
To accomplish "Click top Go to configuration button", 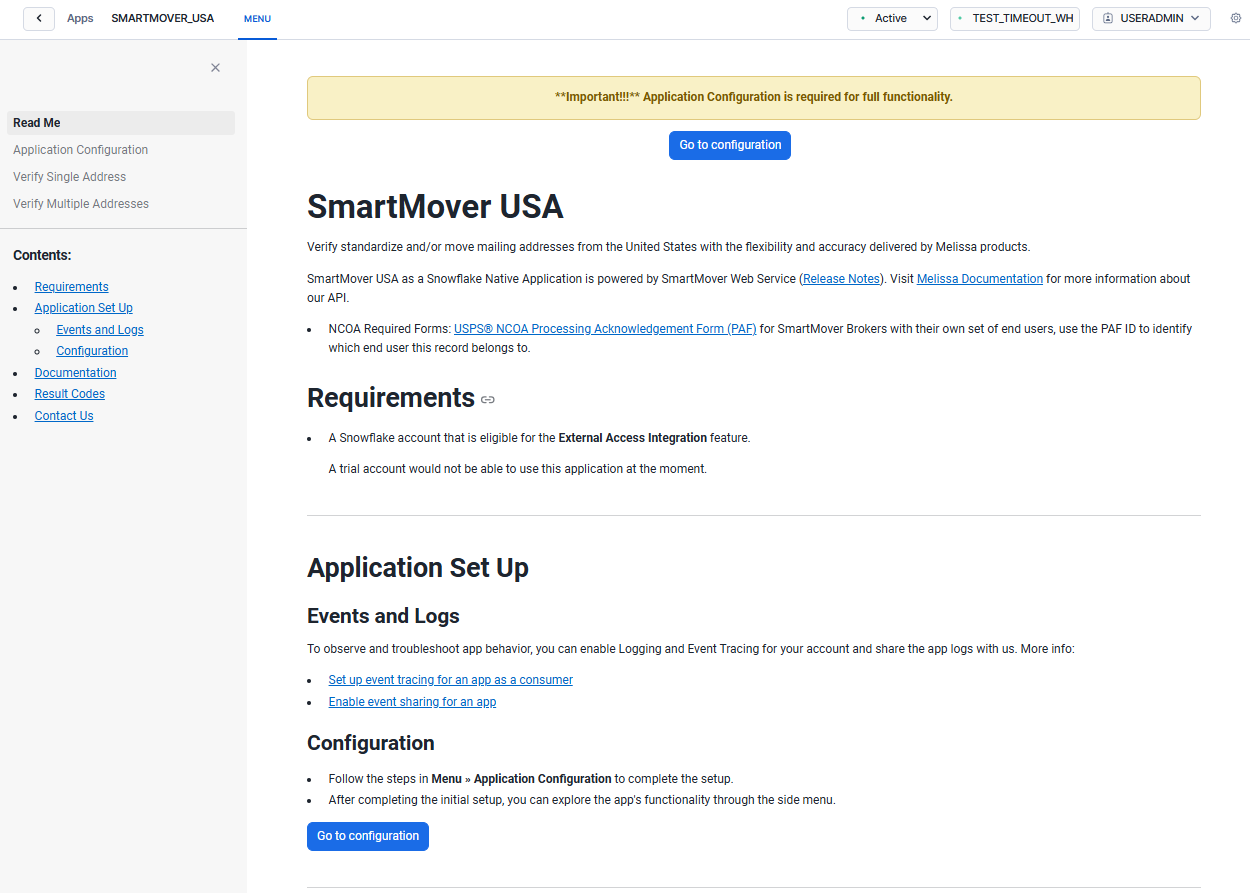I will pyautogui.click(x=730, y=145).
